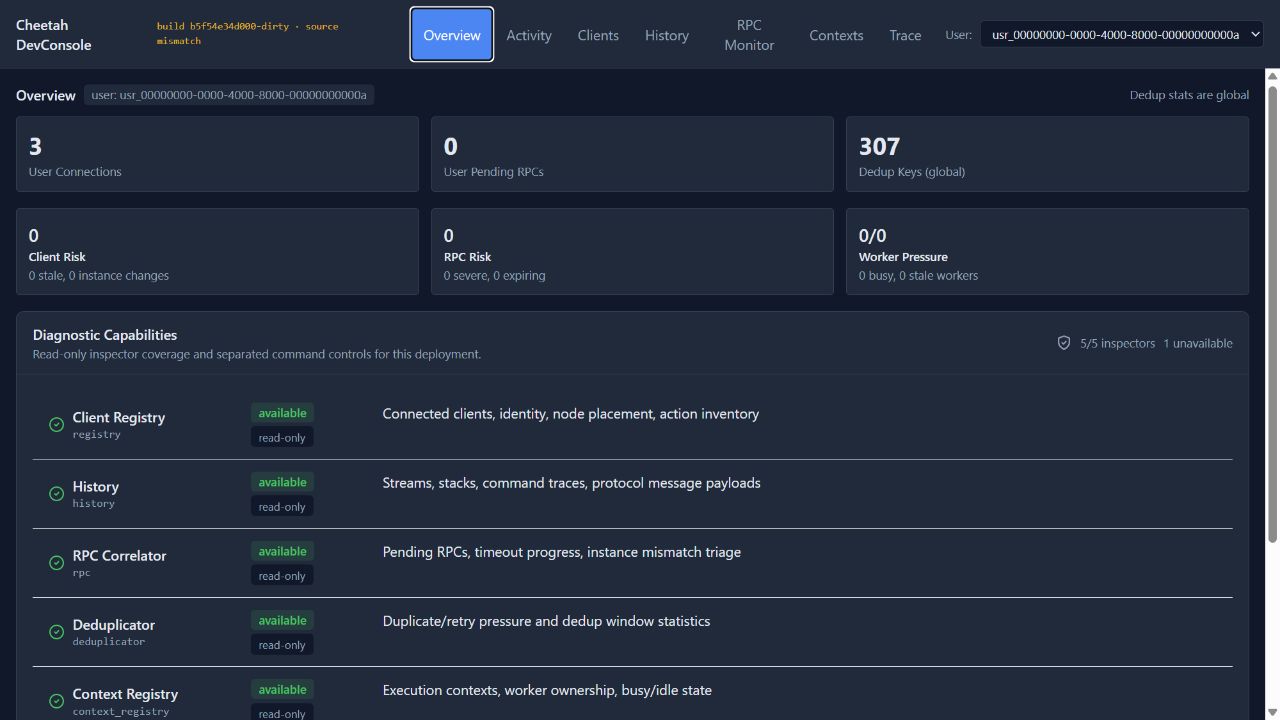The image size is (1280, 720).
Task: Click the 0 busy, 0 stale workers text
Action: pyautogui.click(x=918, y=275)
